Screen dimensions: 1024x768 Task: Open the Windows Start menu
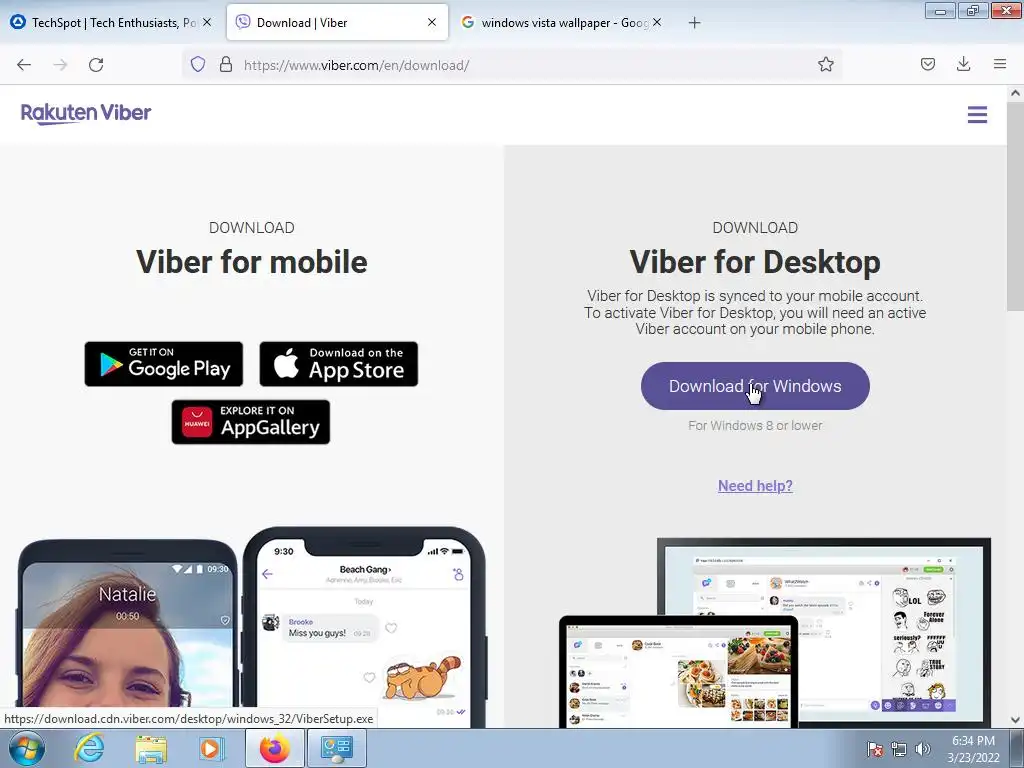tap(26, 748)
